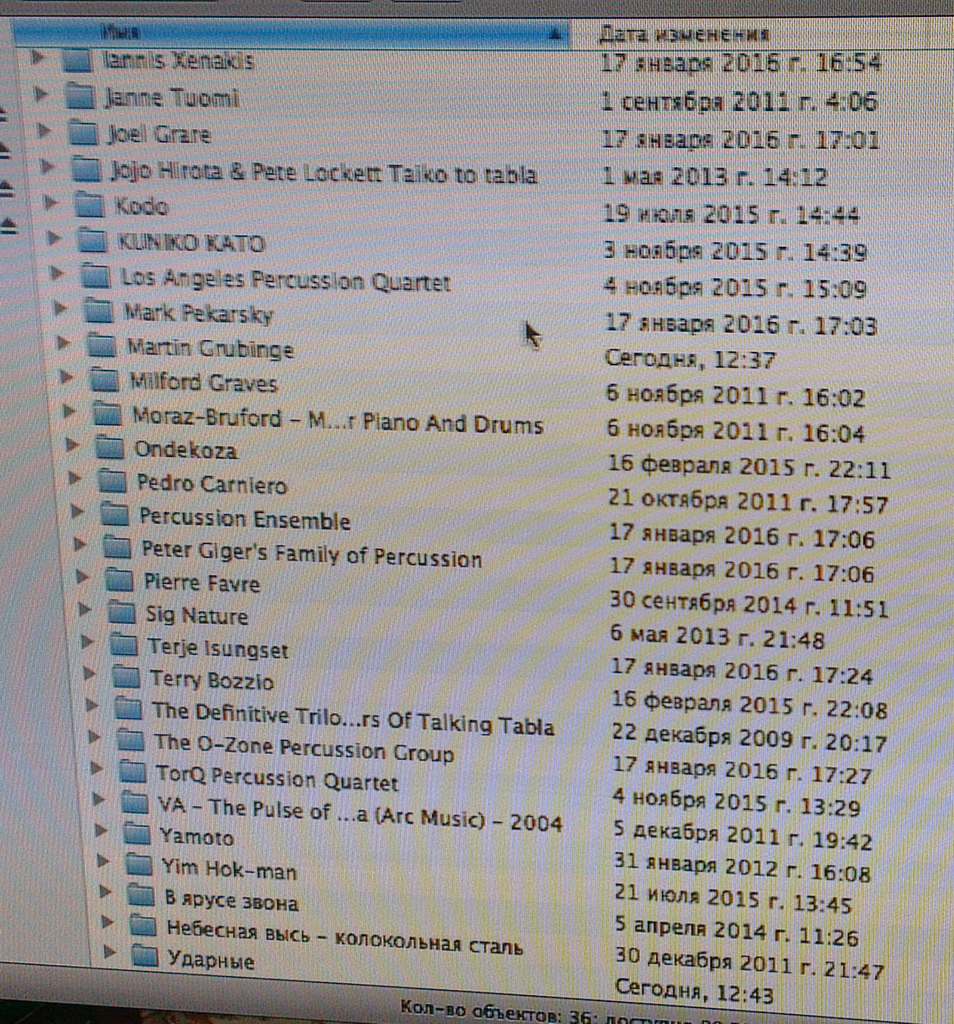Image resolution: width=954 pixels, height=1024 pixels.
Task: Select the В ярусе звона folder name
Action: (x=231, y=901)
